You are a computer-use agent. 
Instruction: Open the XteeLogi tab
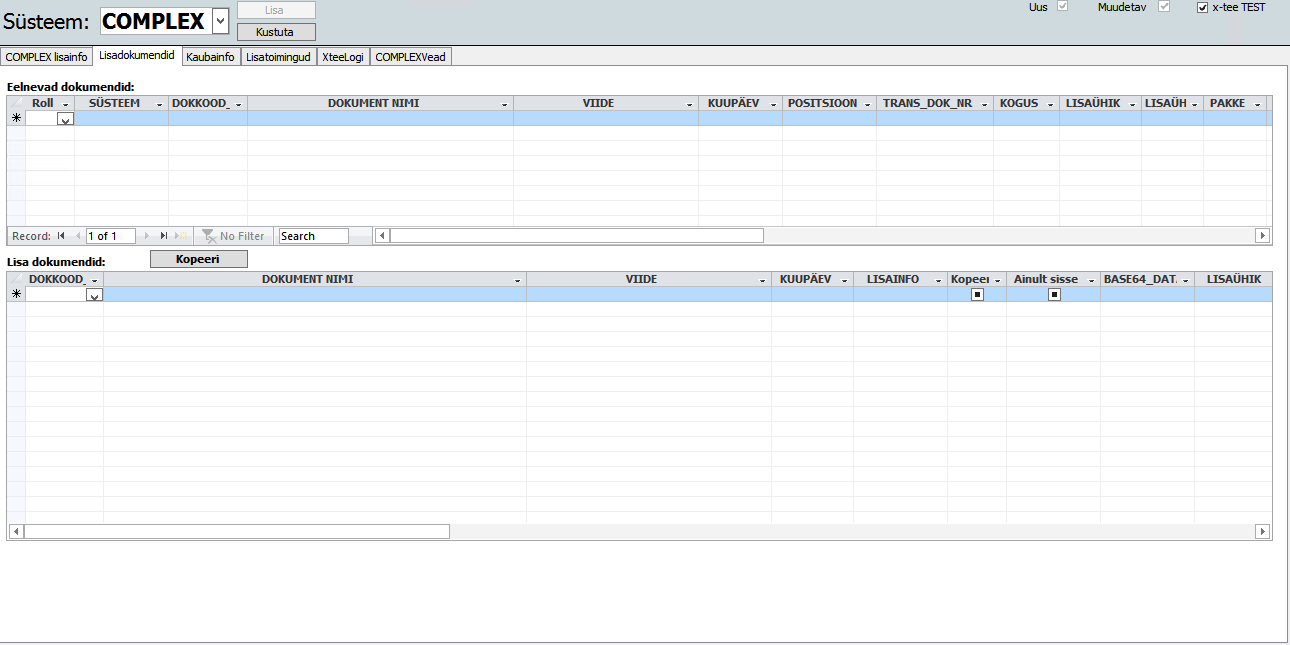(x=343, y=57)
